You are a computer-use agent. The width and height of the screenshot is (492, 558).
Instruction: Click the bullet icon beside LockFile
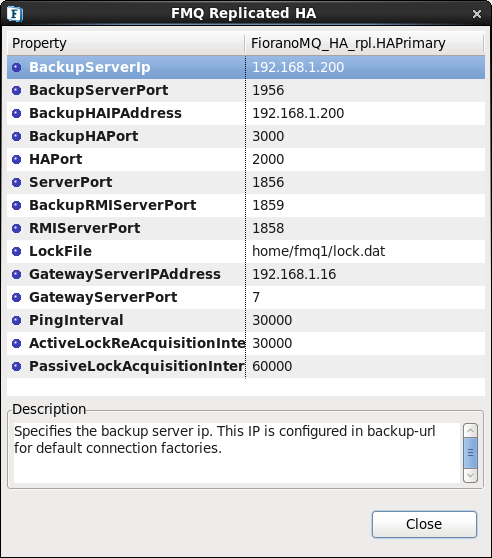[x=17, y=251]
